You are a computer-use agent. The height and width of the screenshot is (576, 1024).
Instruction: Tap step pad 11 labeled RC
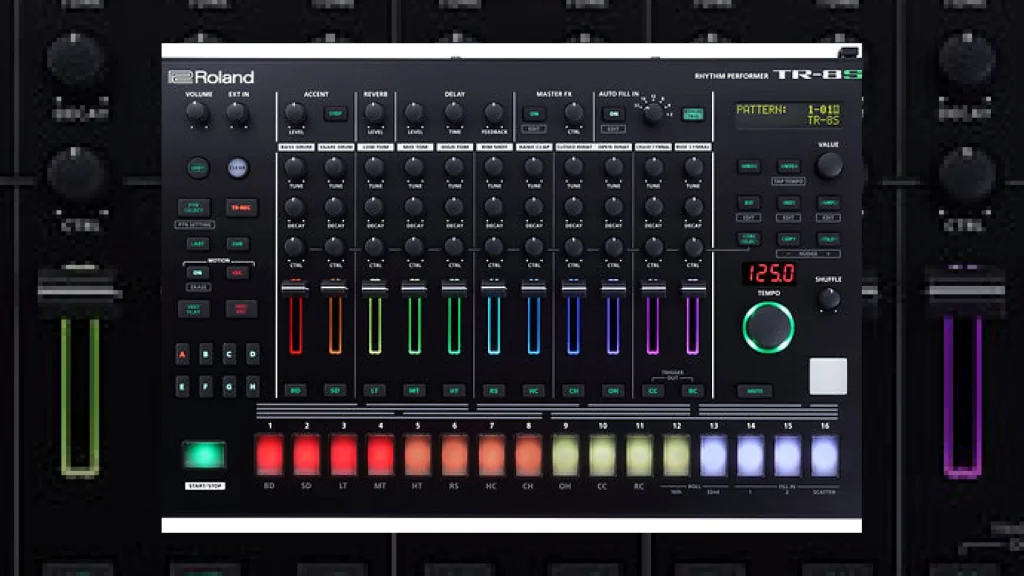click(639, 455)
